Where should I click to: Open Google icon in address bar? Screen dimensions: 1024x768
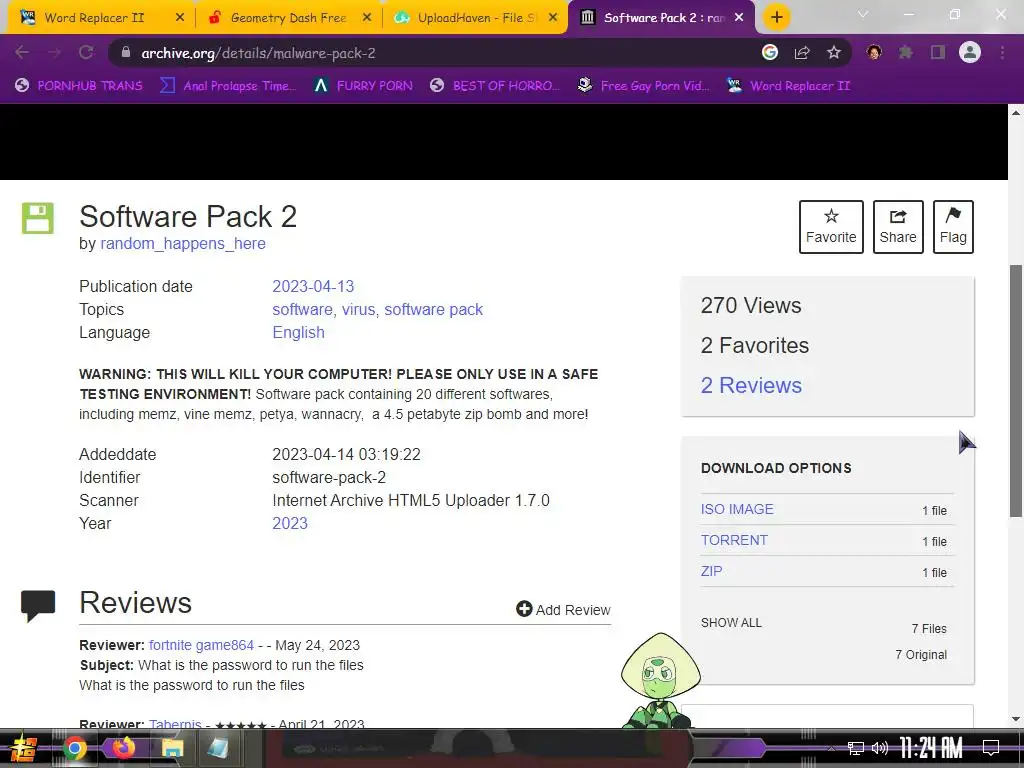(770, 52)
